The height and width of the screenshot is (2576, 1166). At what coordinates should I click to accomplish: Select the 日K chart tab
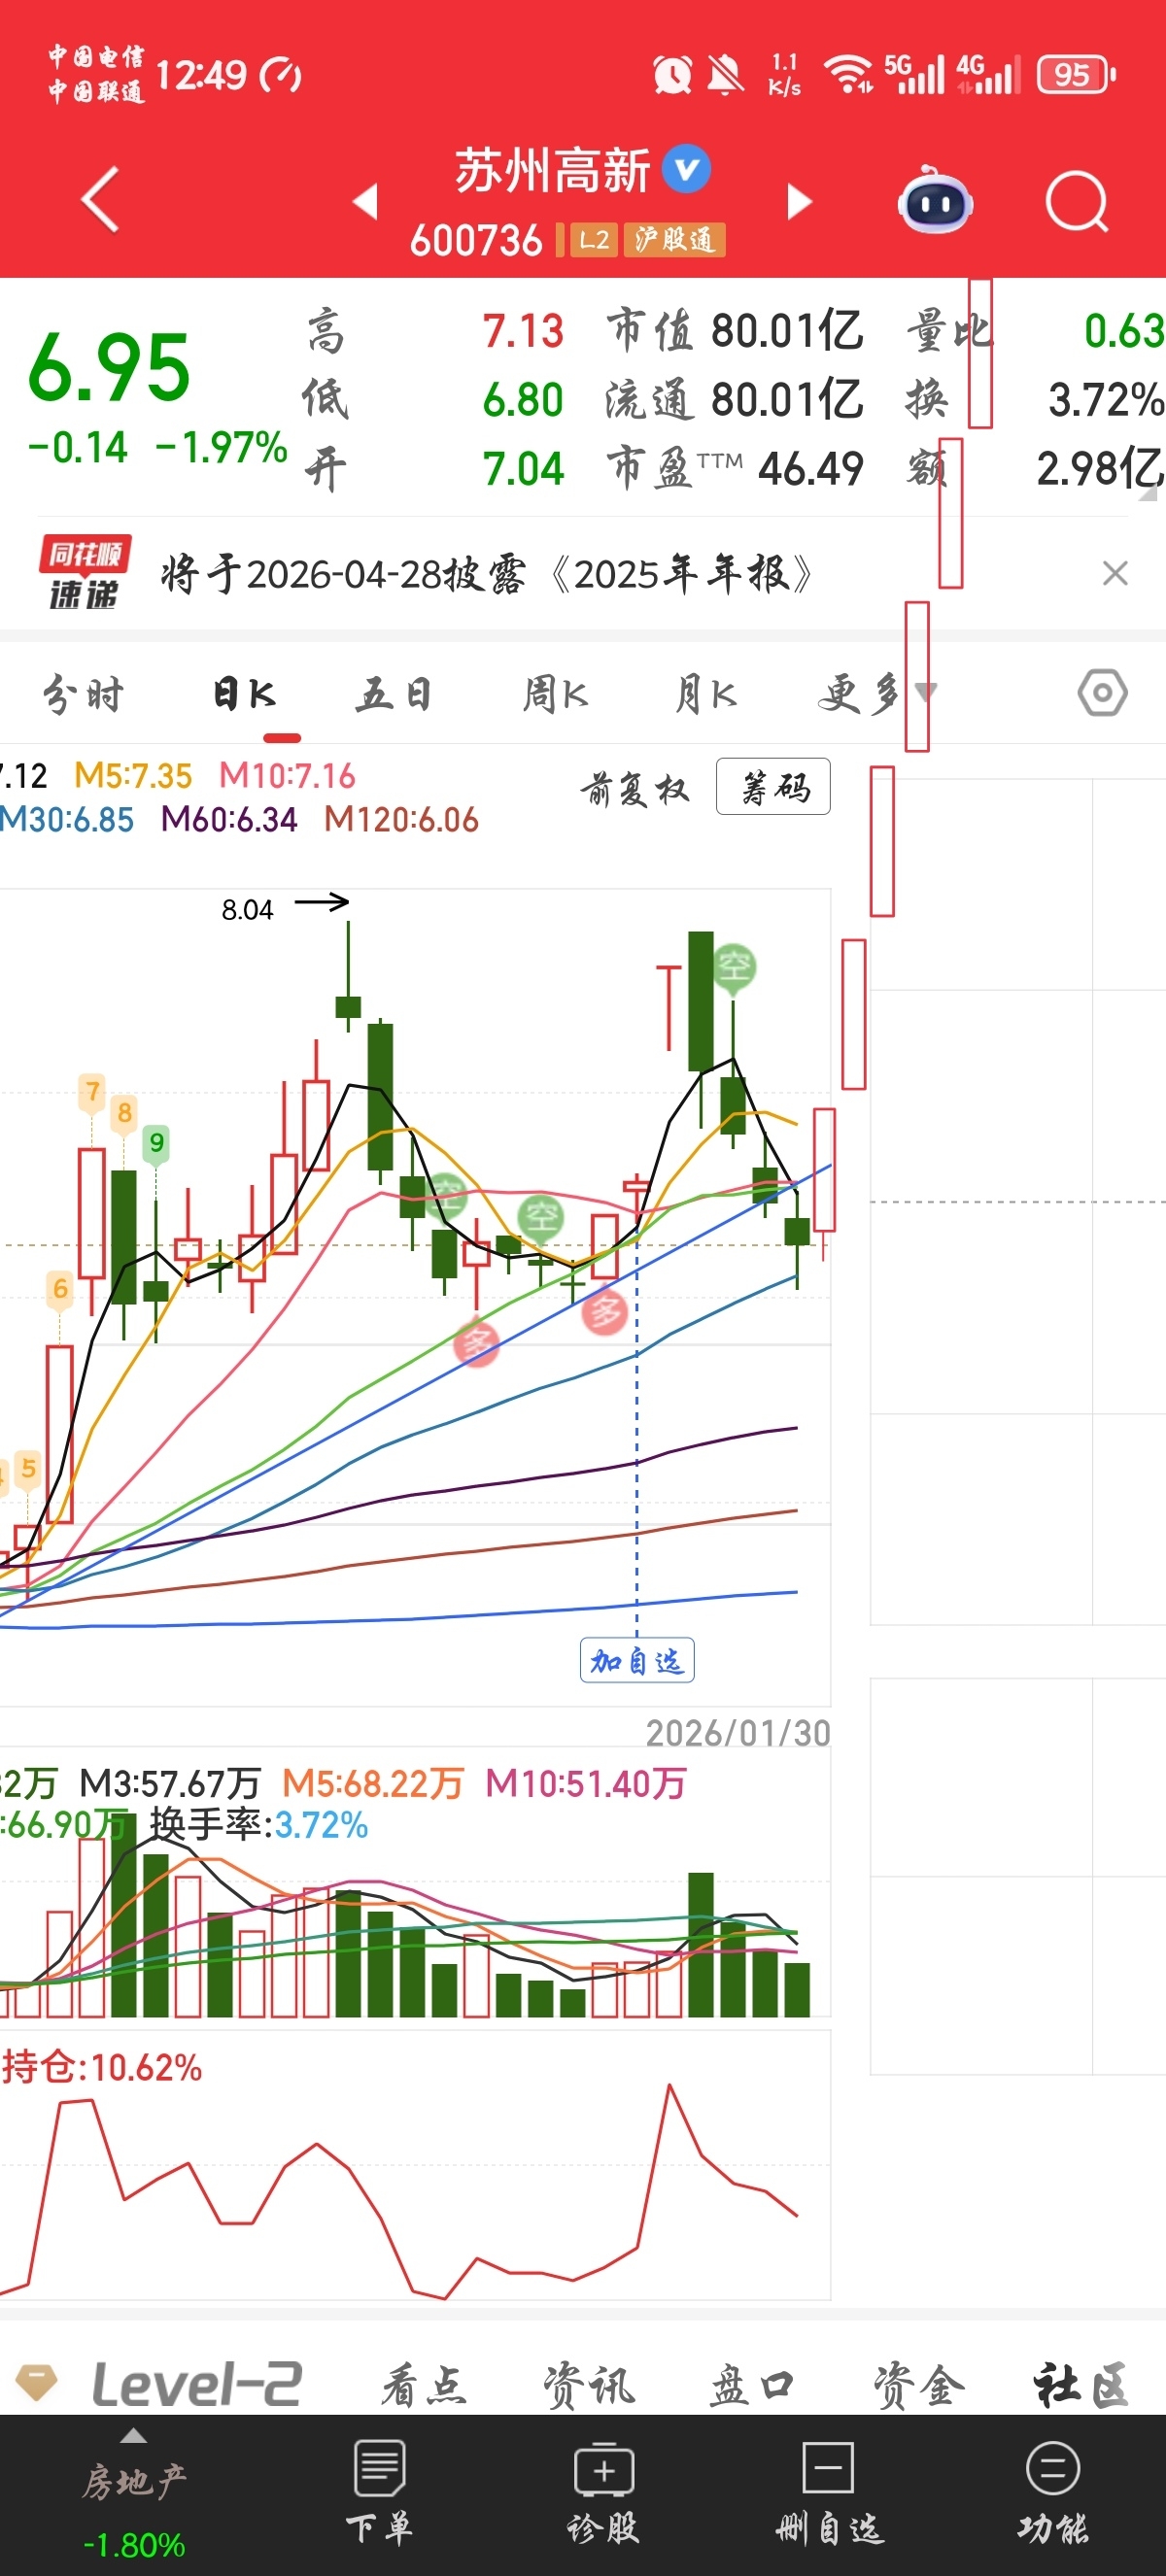click(243, 693)
